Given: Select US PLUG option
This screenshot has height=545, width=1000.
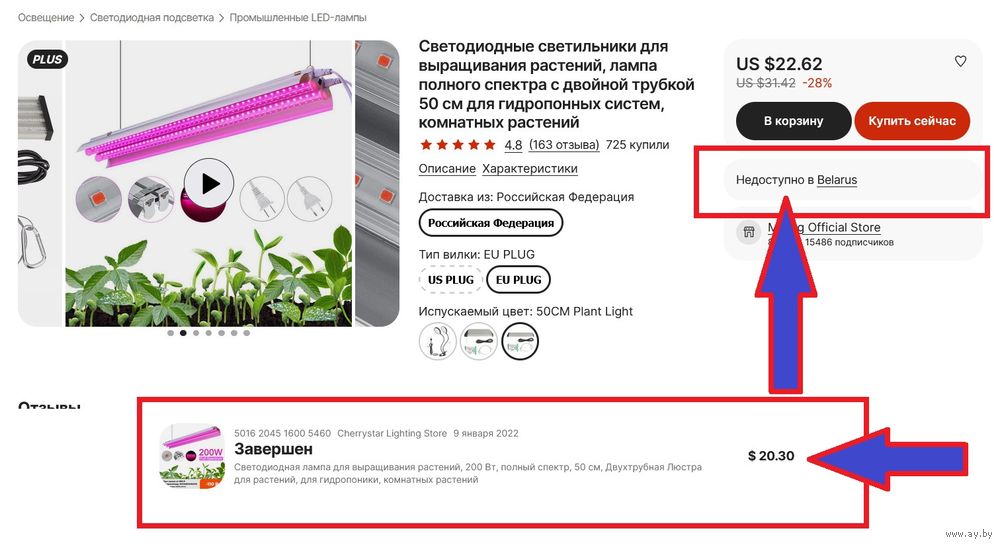Looking at the screenshot, I should pos(450,280).
